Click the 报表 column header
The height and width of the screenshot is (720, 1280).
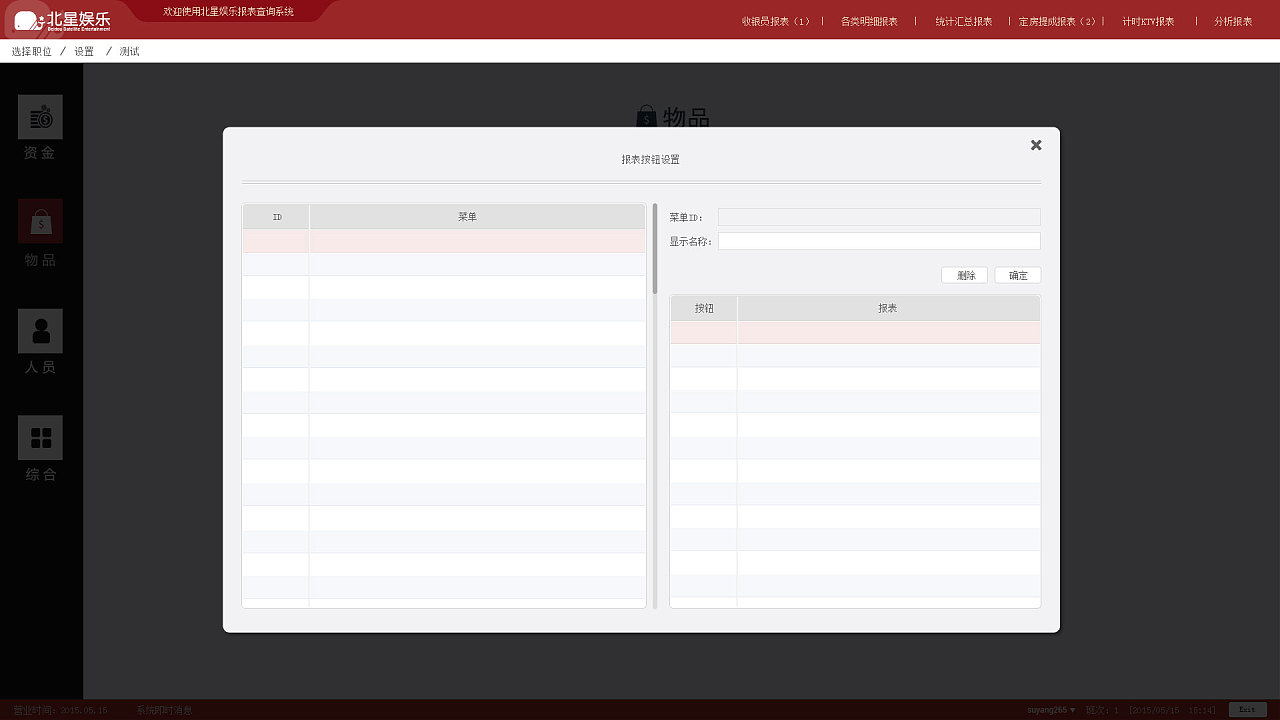point(889,308)
